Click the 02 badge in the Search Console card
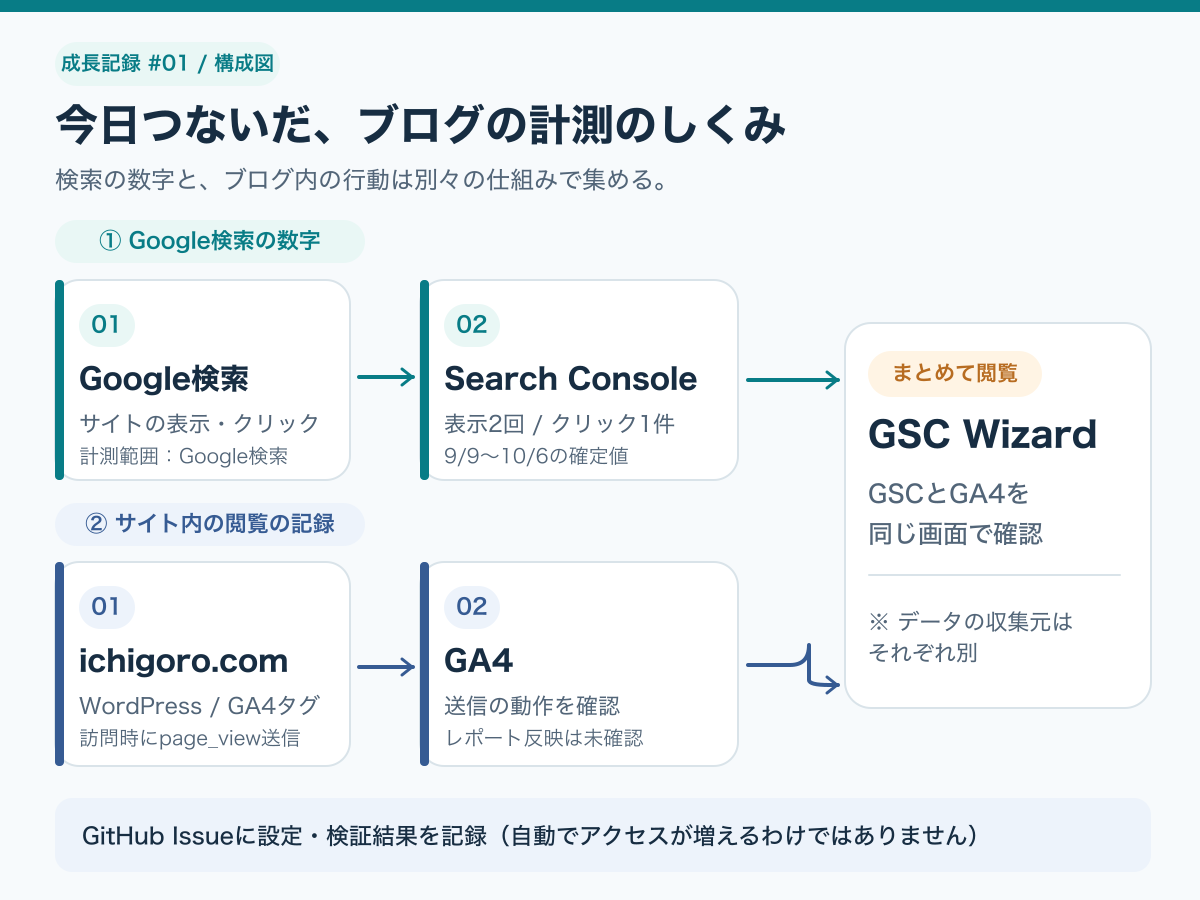Image resolution: width=1200 pixels, height=900 pixels. (472, 324)
